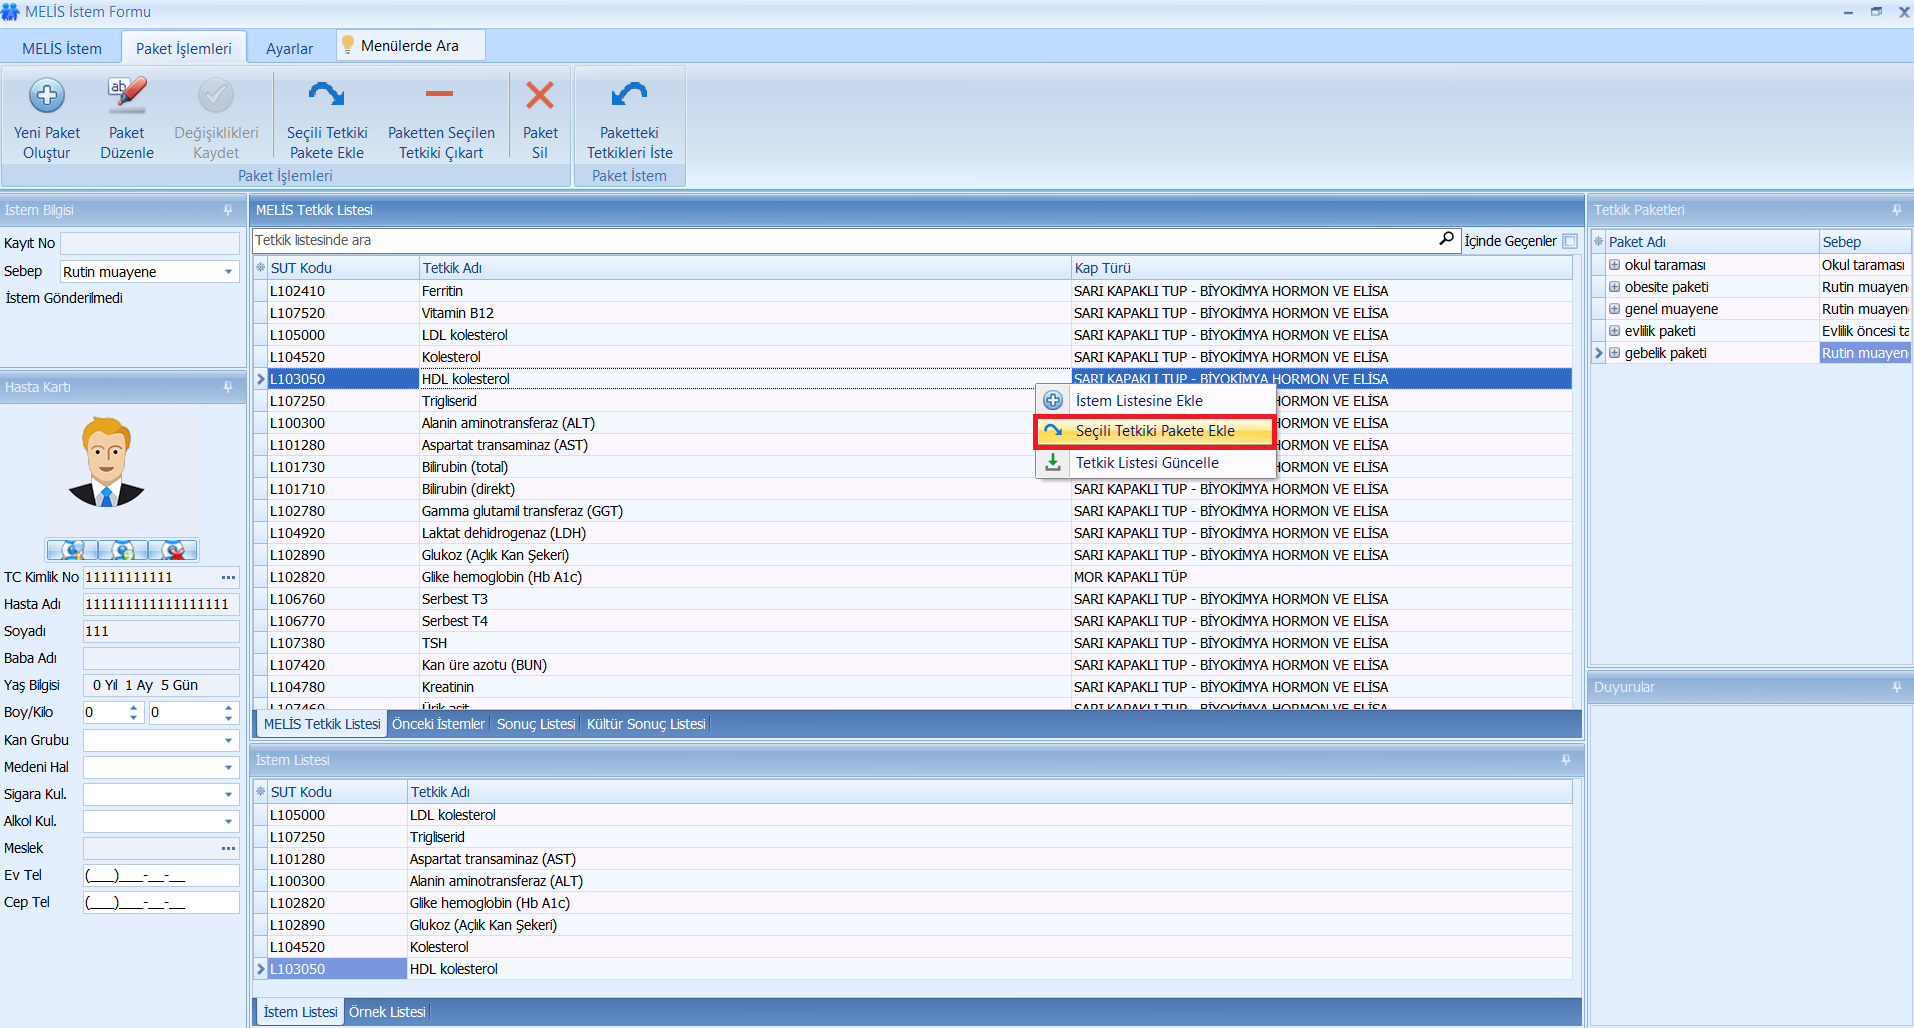Open the Medeni Hal dropdown

(x=228, y=767)
